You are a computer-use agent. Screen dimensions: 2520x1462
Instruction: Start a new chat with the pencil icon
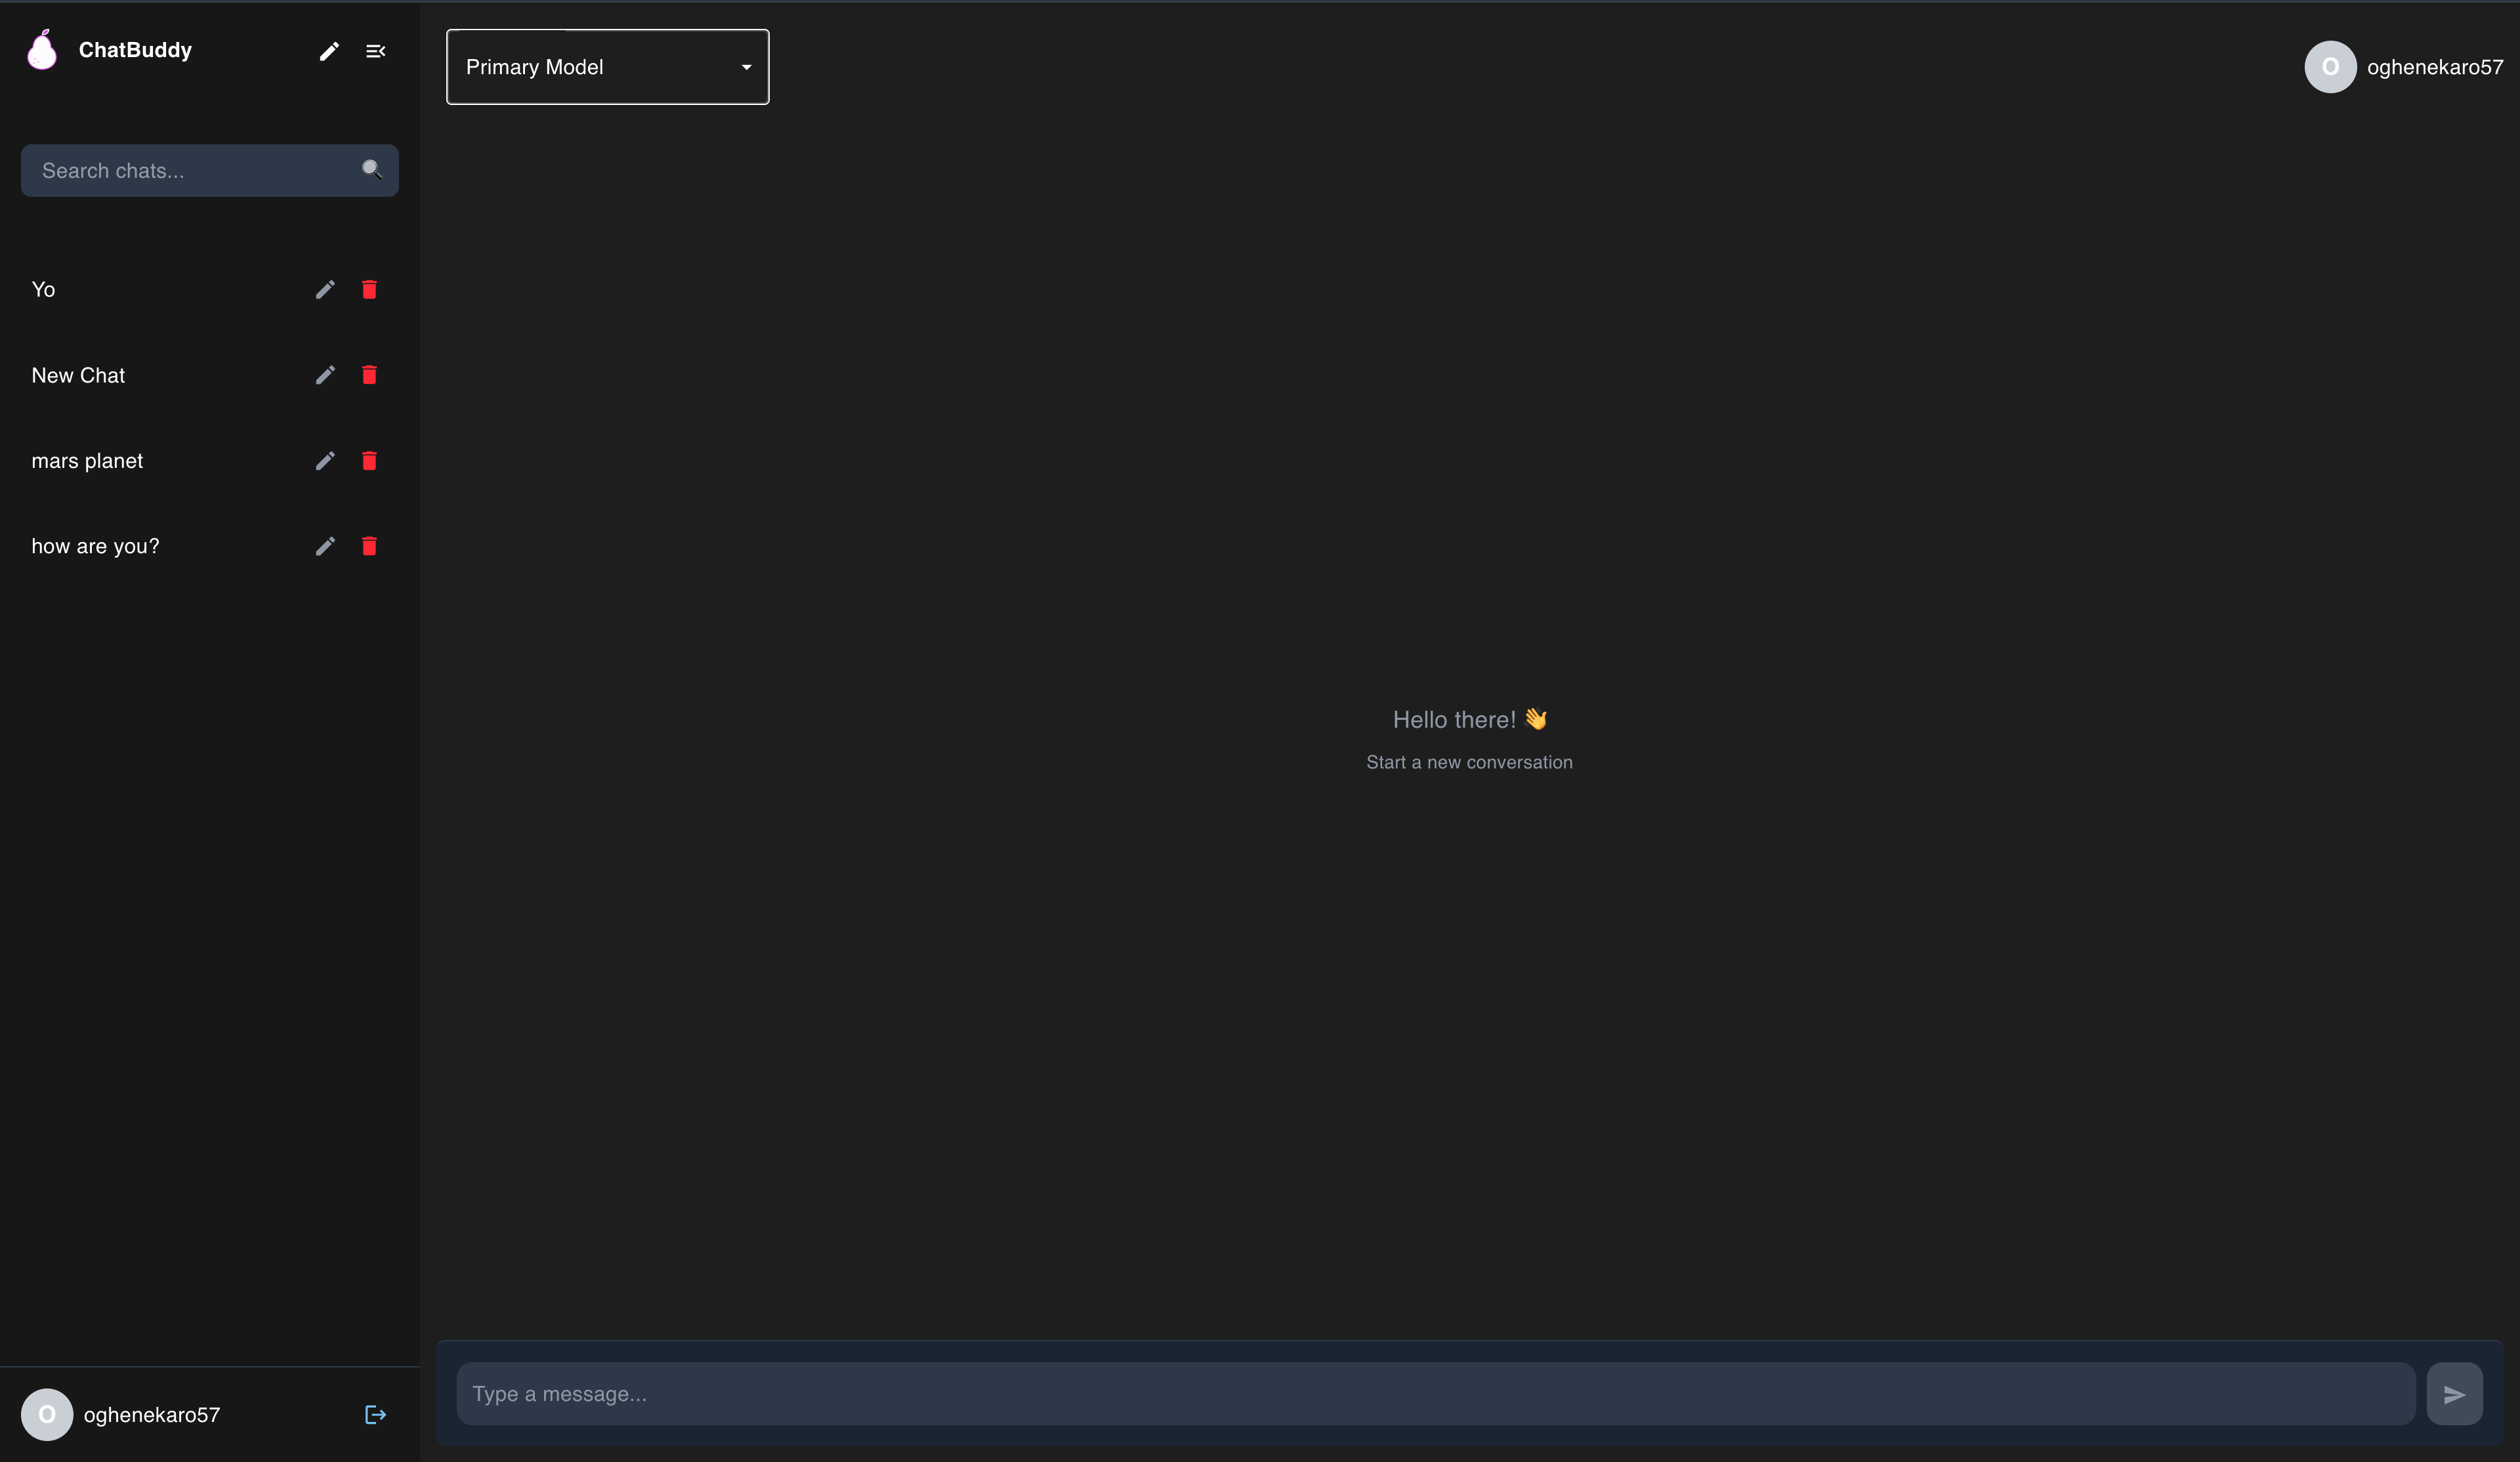[329, 51]
